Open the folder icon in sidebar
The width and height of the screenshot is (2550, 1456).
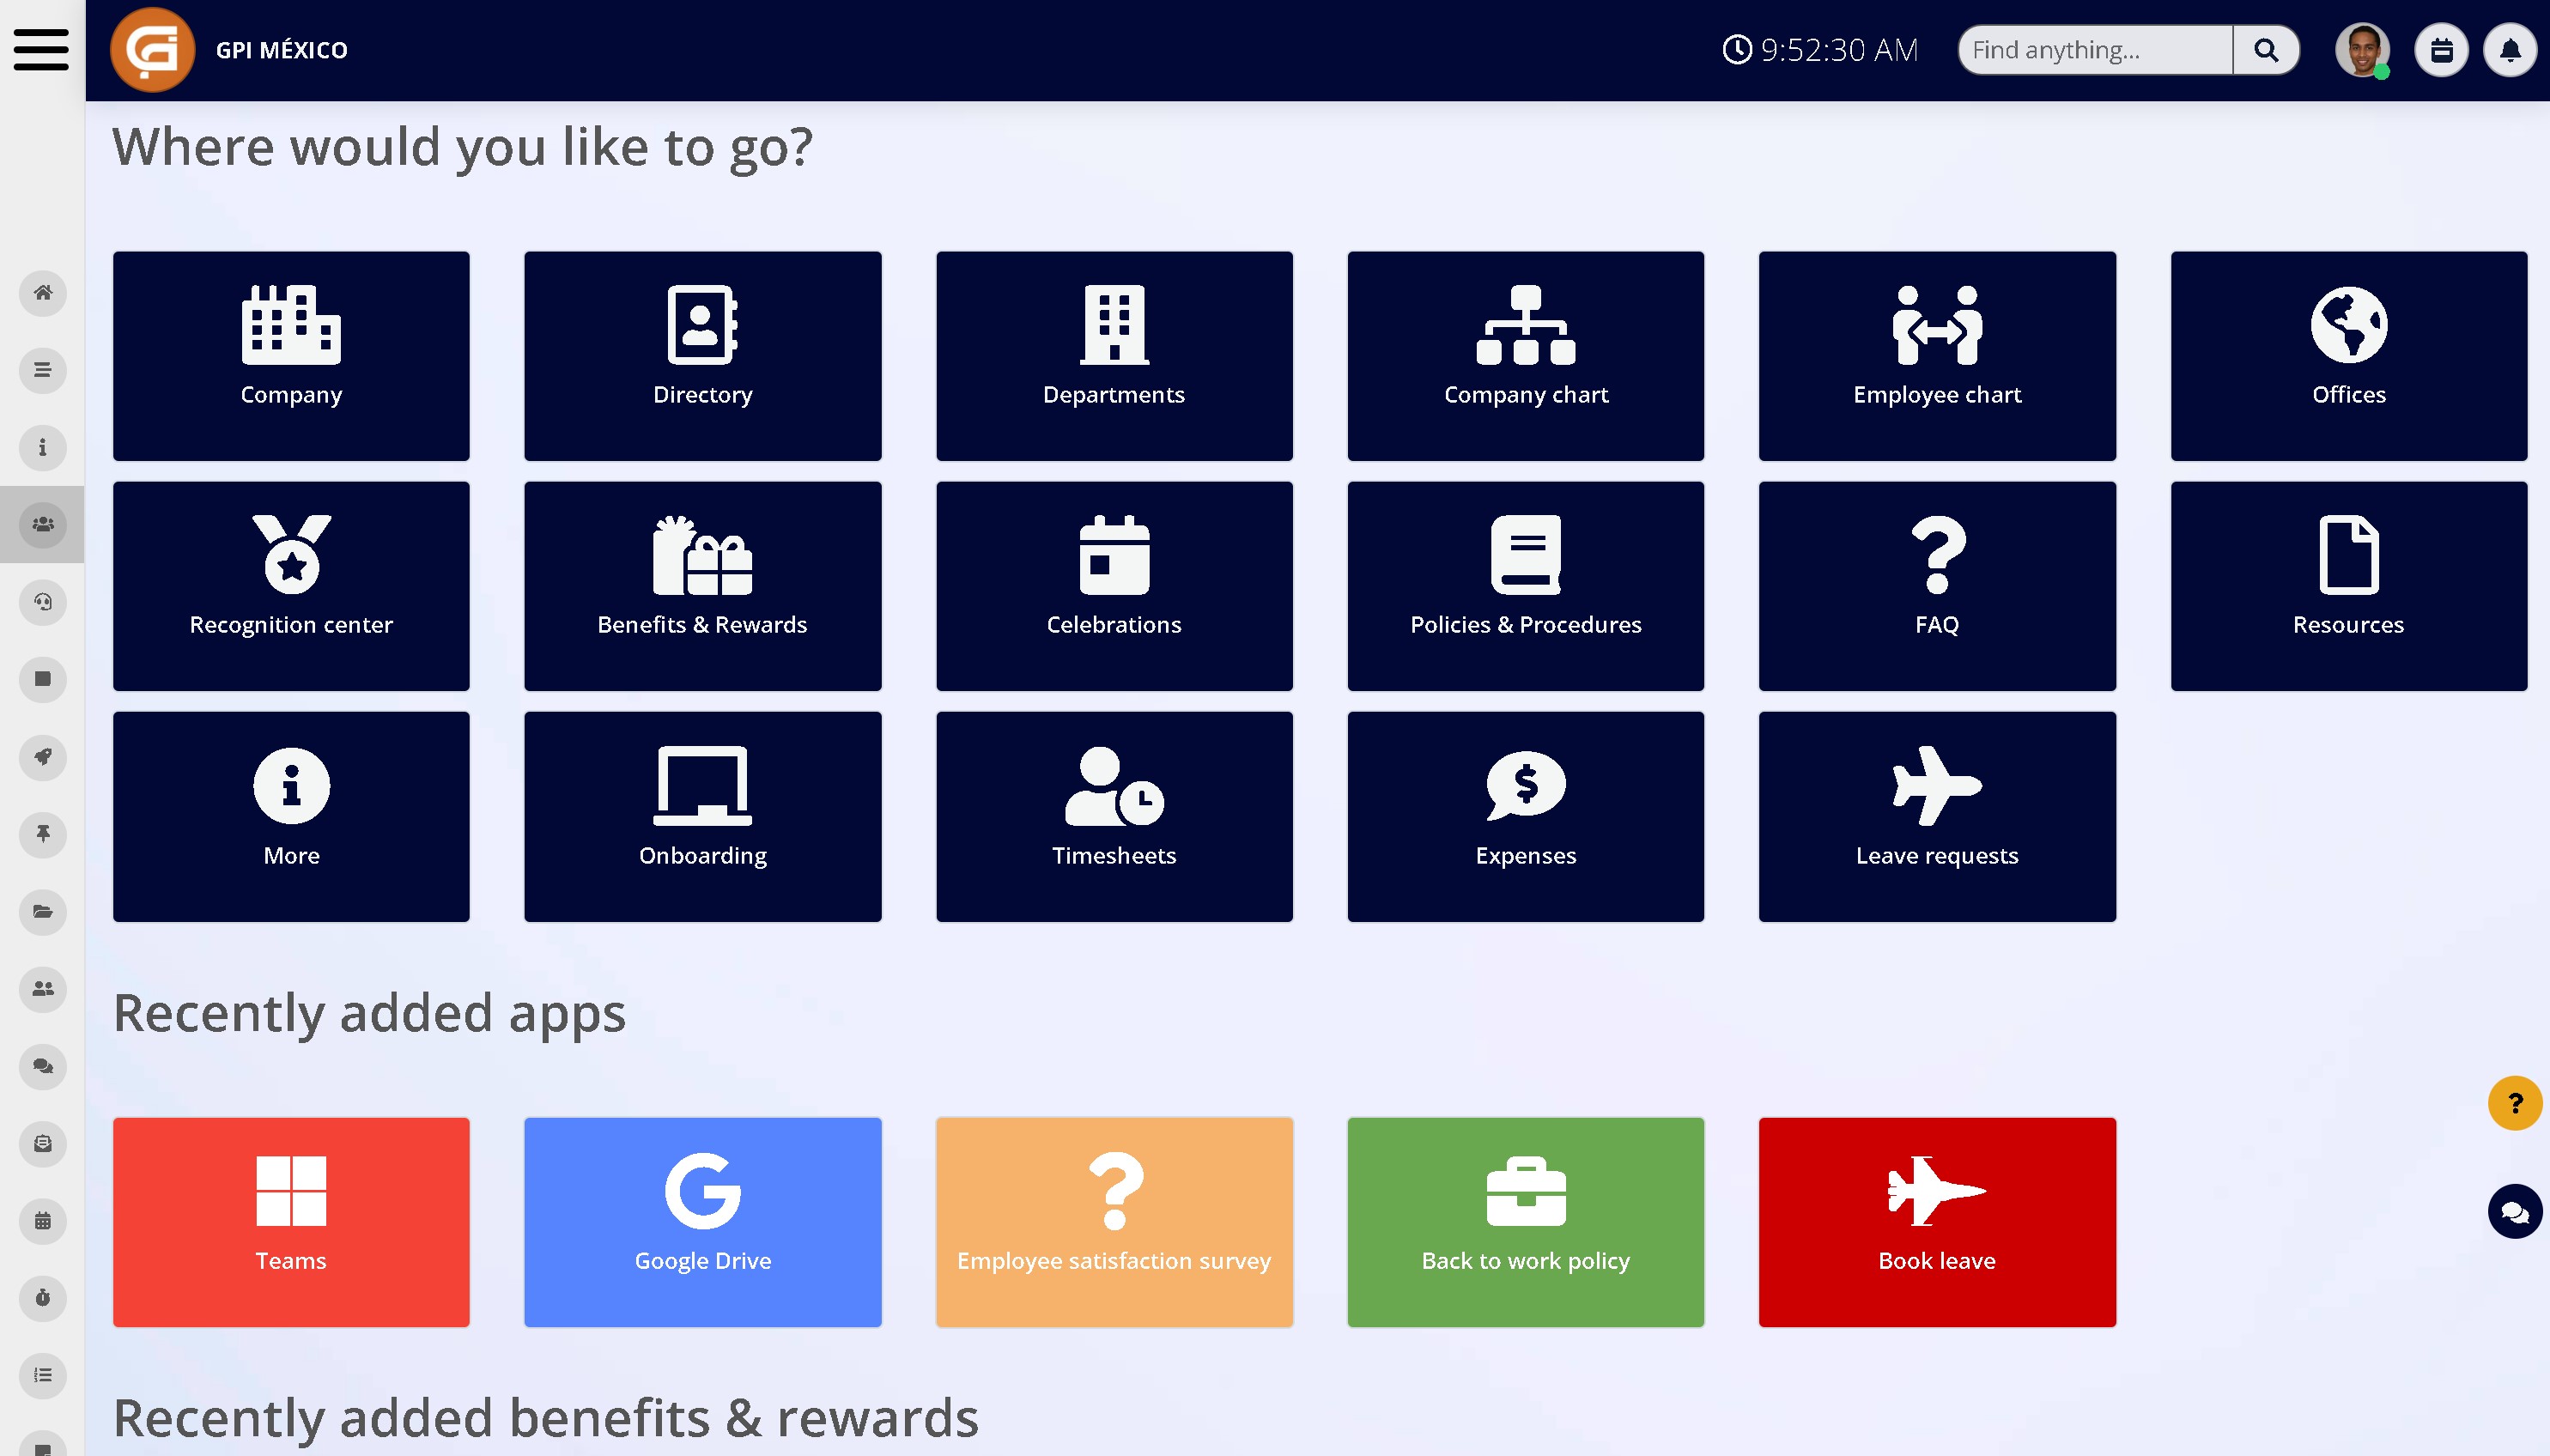(x=43, y=912)
